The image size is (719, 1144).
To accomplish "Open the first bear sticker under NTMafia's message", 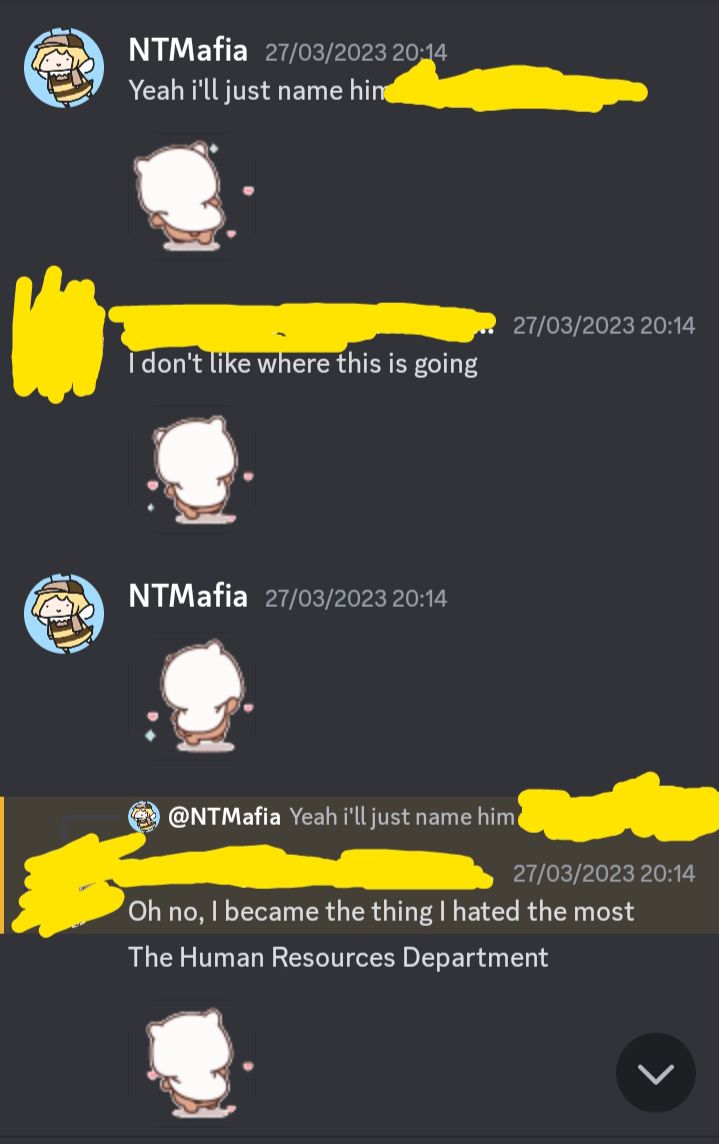I will [191, 196].
